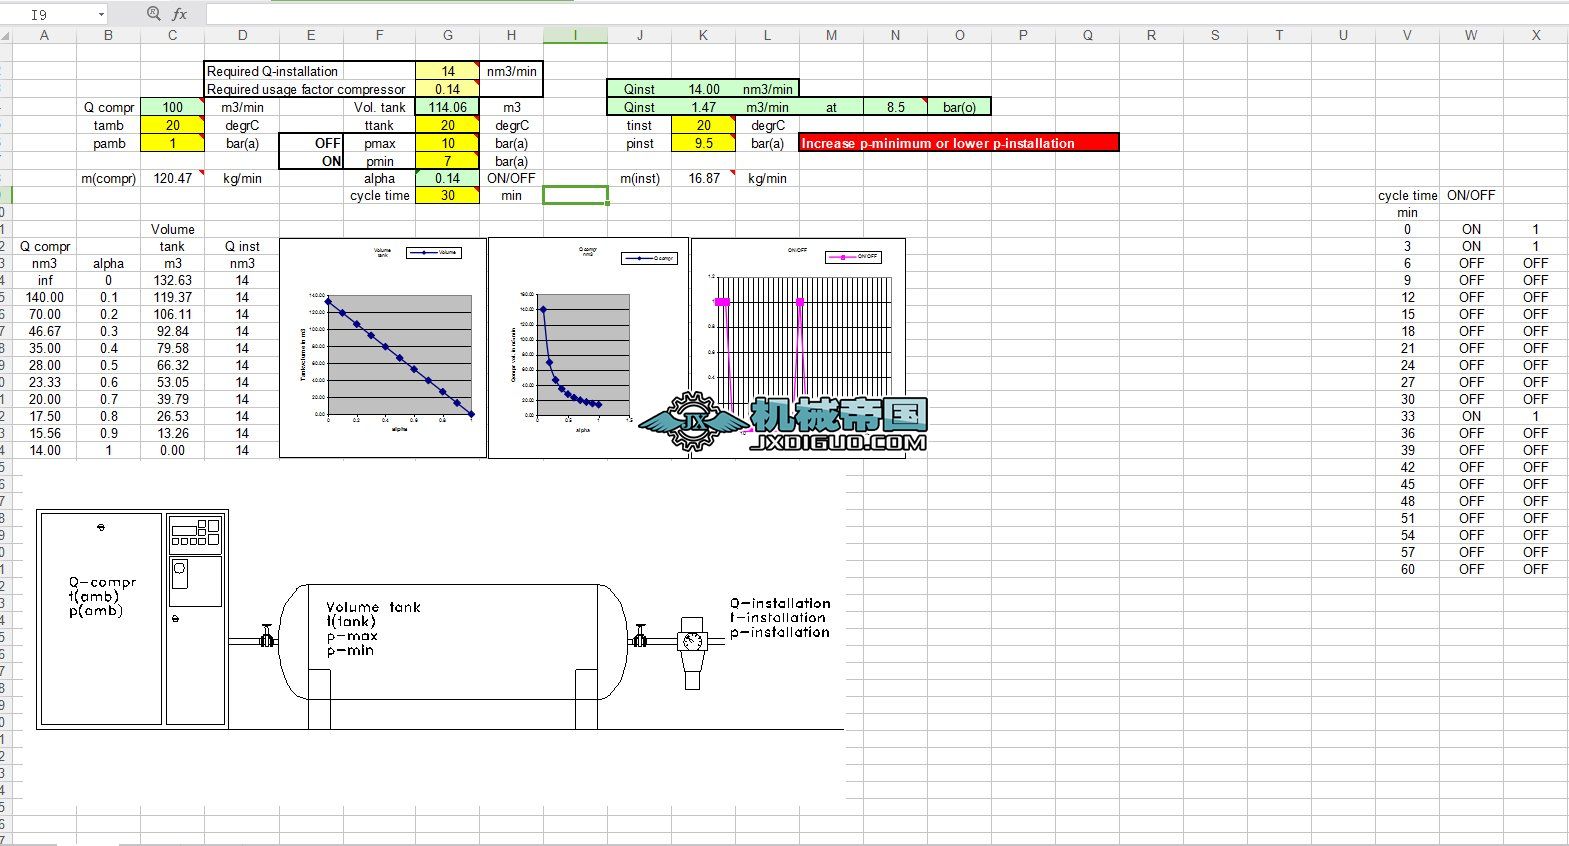Click the 'ON/OFF' legend in the third chart
Image resolution: width=1569 pixels, height=846 pixels.
853,257
